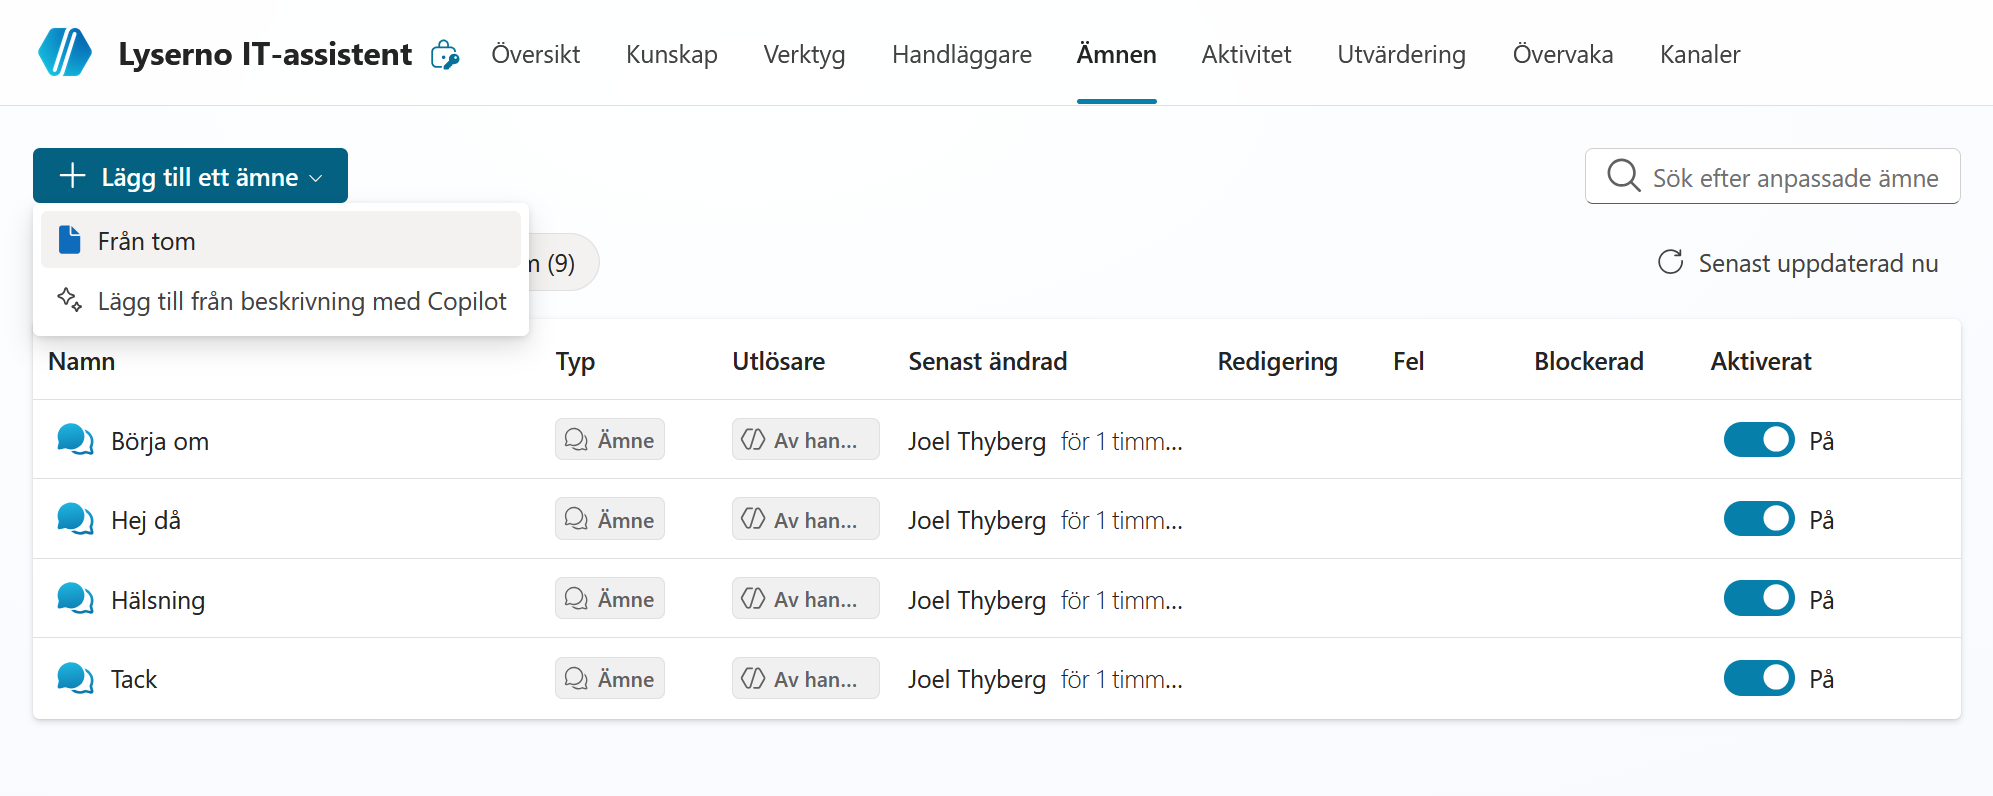Open the Börja om topic
Viewport: 1993px width, 796px height.
[x=160, y=441]
